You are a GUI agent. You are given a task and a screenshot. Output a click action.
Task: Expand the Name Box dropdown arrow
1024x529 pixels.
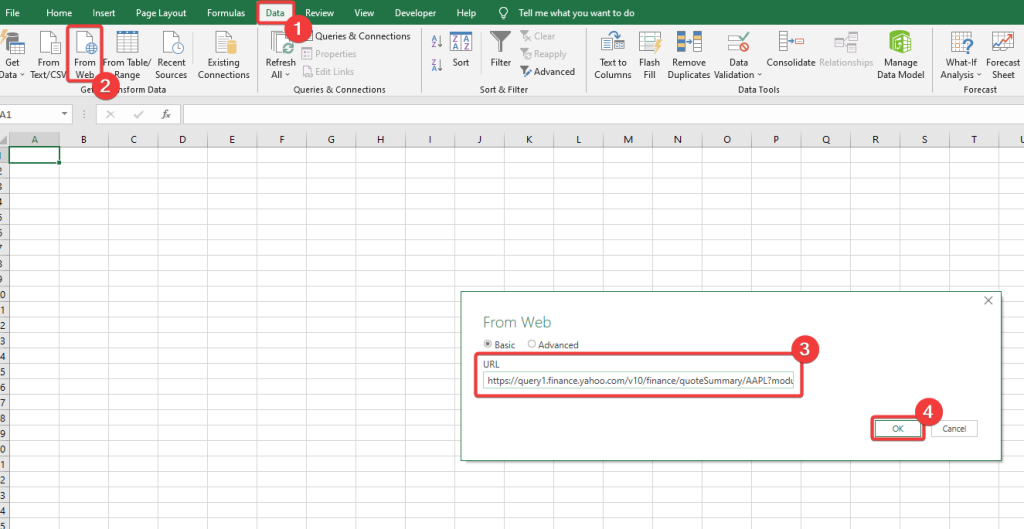point(65,114)
